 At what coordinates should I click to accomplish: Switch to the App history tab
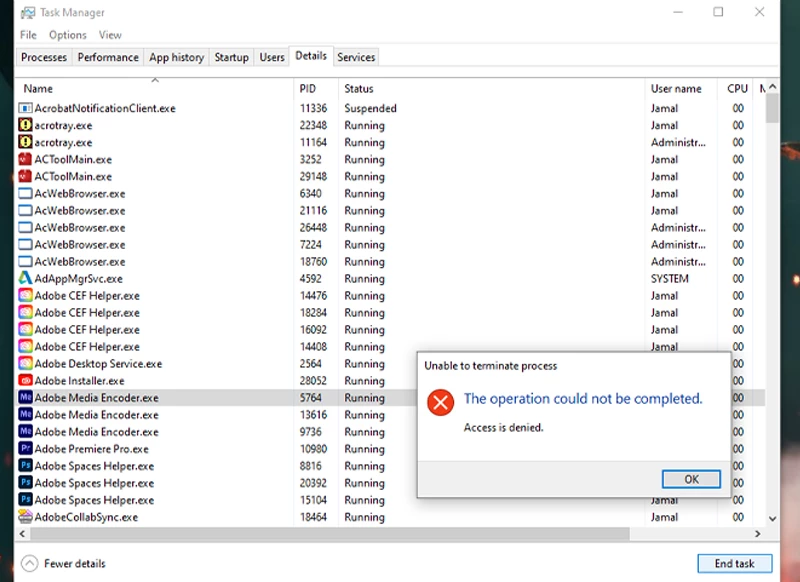click(x=177, y=57)
